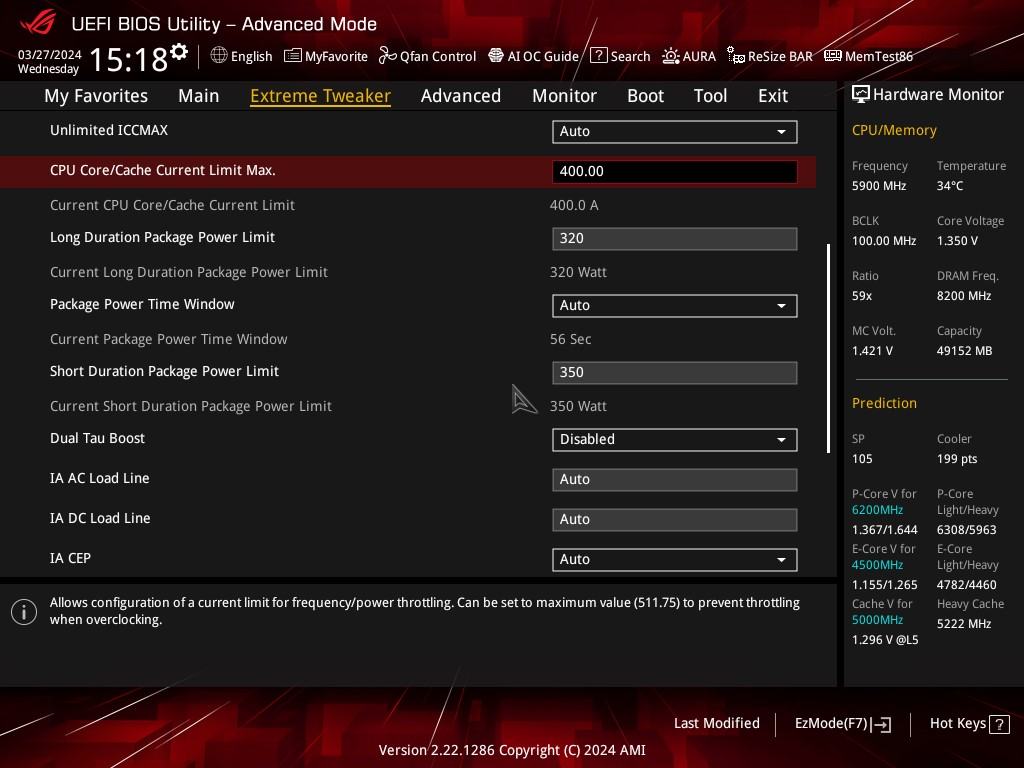Open Hot Keys help text
Screen dimensions: 1024x768
click(957, 724)
